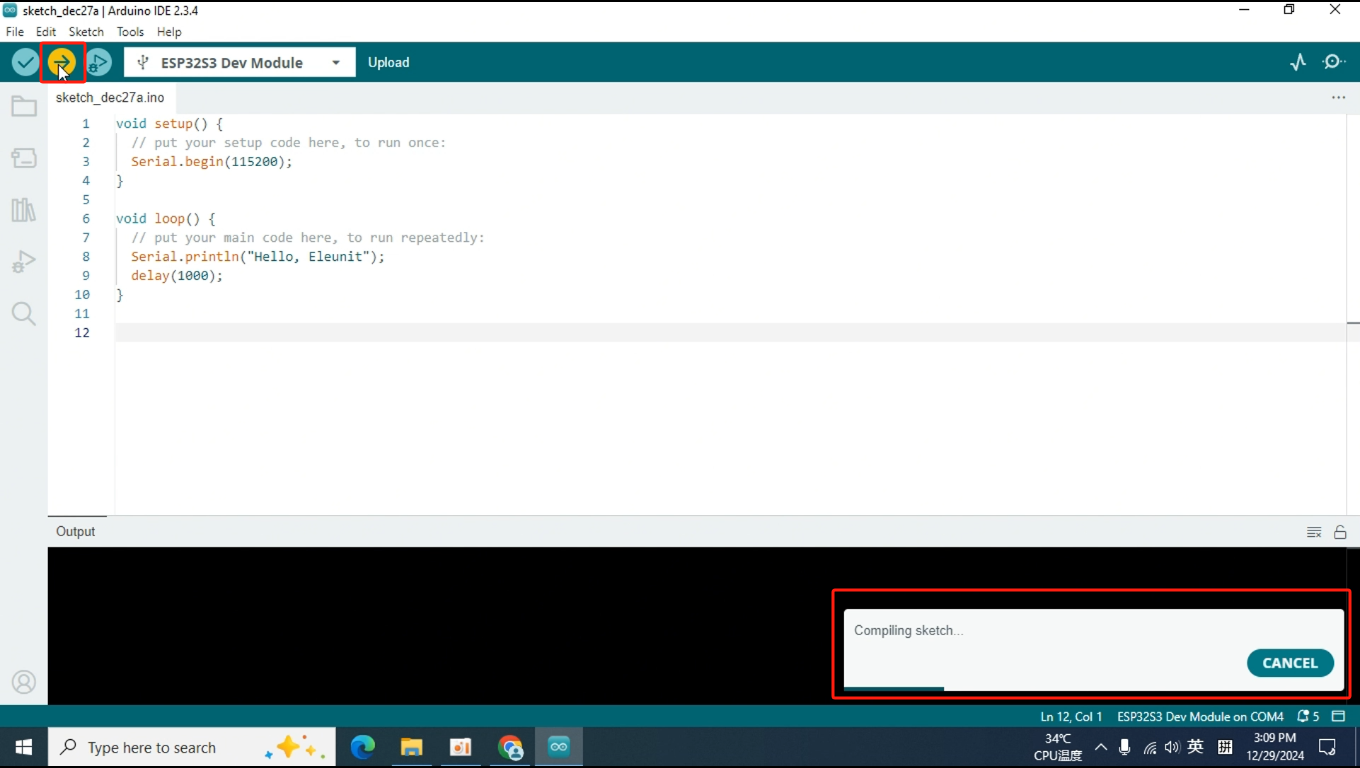Click the Serial.begin(115200) code line
The image size is (1360, 768).
point(212,161)
